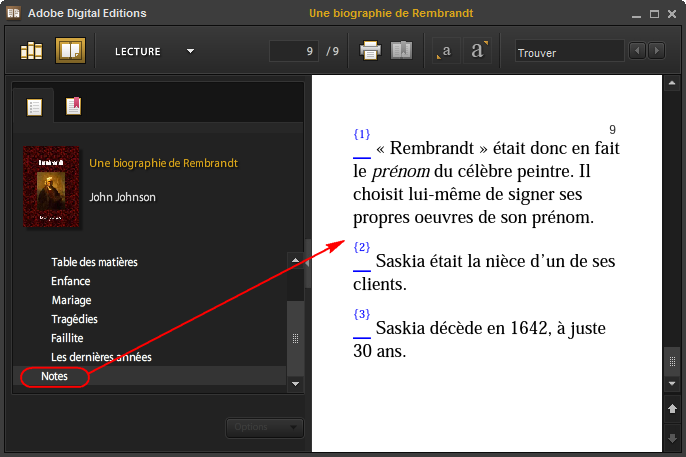The width and height of the screenshot is (686, 457).
Task: Select book title Une biographie de Rembrandt
Action: tap(163, 163)
